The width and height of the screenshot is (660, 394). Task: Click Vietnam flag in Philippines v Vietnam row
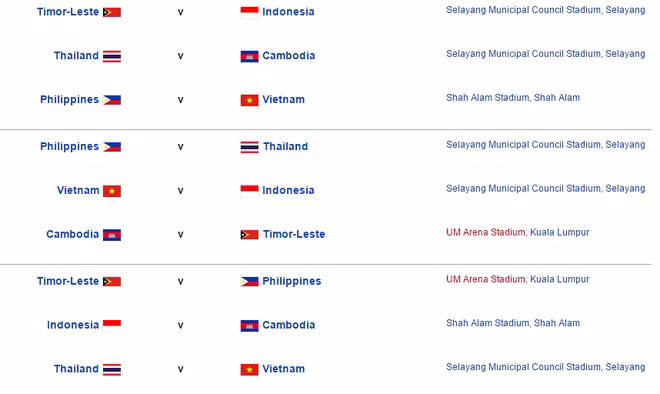[249, 100]
